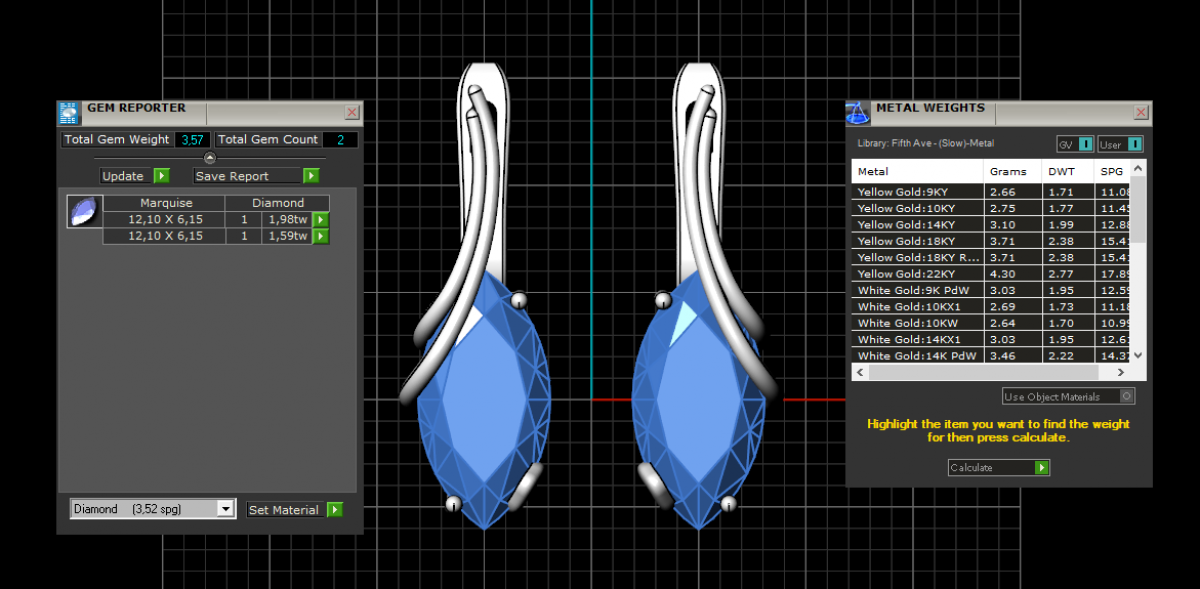Select the Yellow Gold:18KY row
Viewport: 1200px width, 589px height.
coord(992,241)
